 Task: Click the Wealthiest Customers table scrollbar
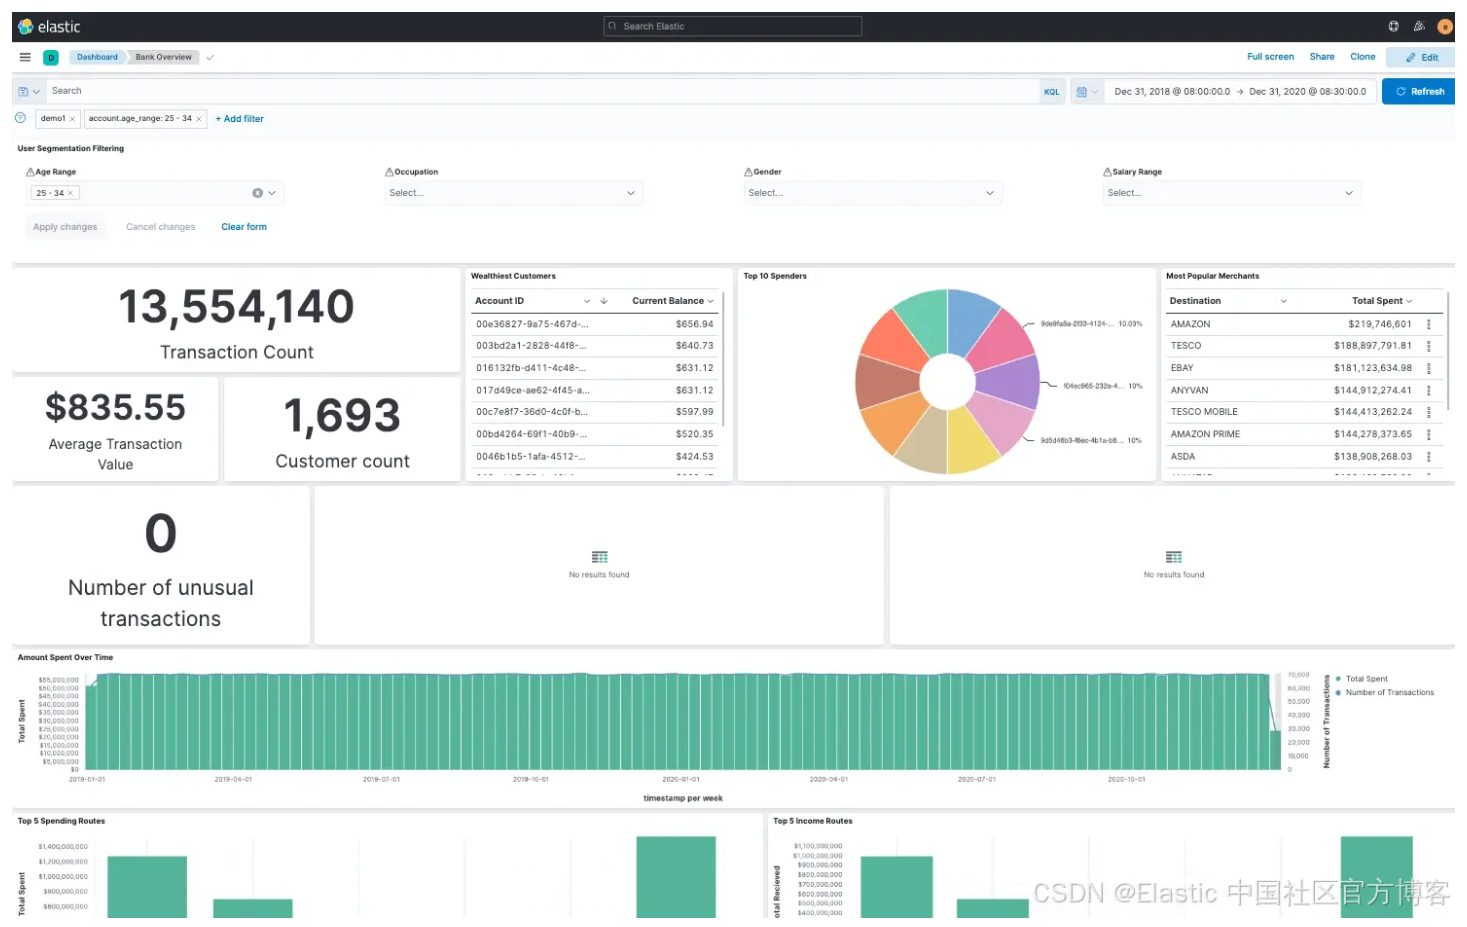(723, 360)
